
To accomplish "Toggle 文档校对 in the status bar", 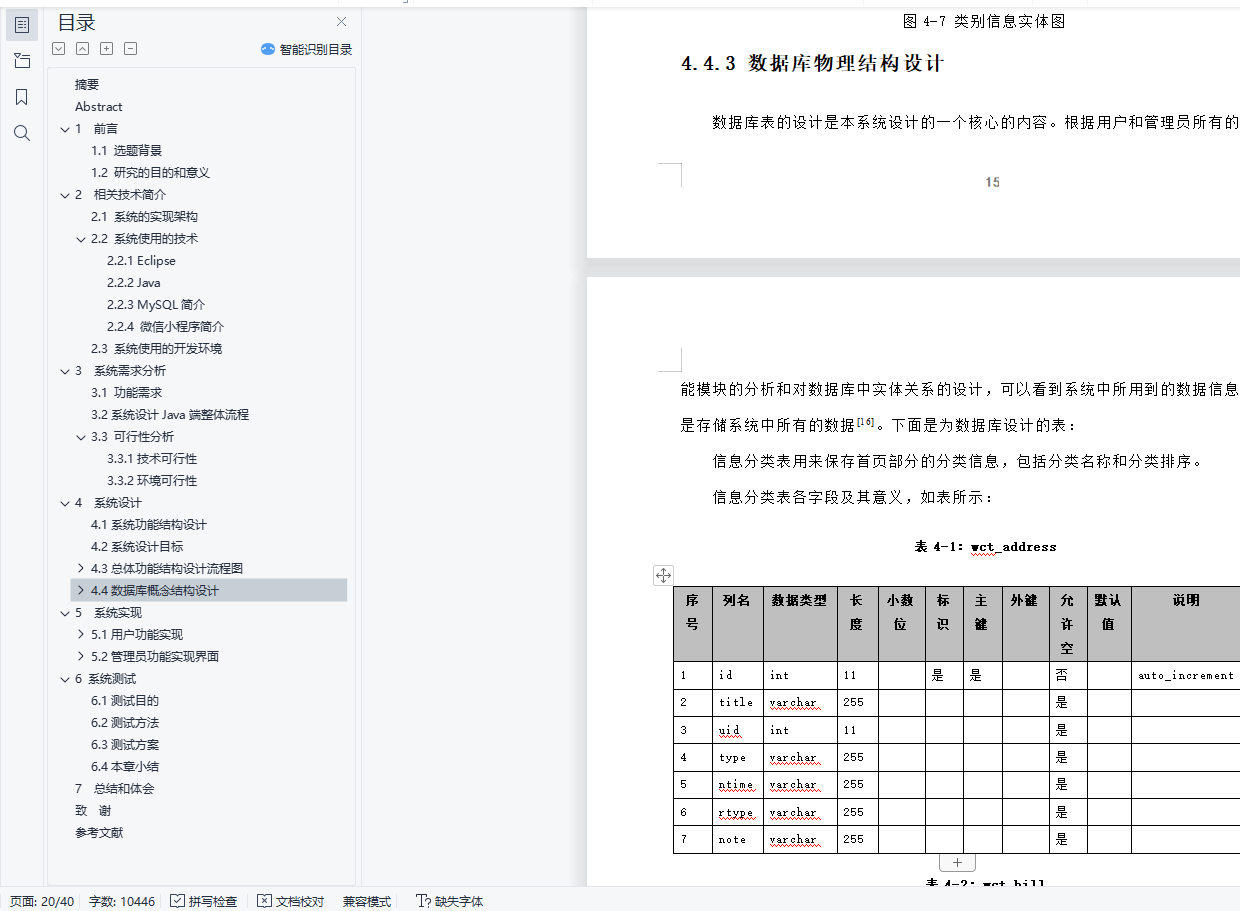I will click(x=291, y=901).
